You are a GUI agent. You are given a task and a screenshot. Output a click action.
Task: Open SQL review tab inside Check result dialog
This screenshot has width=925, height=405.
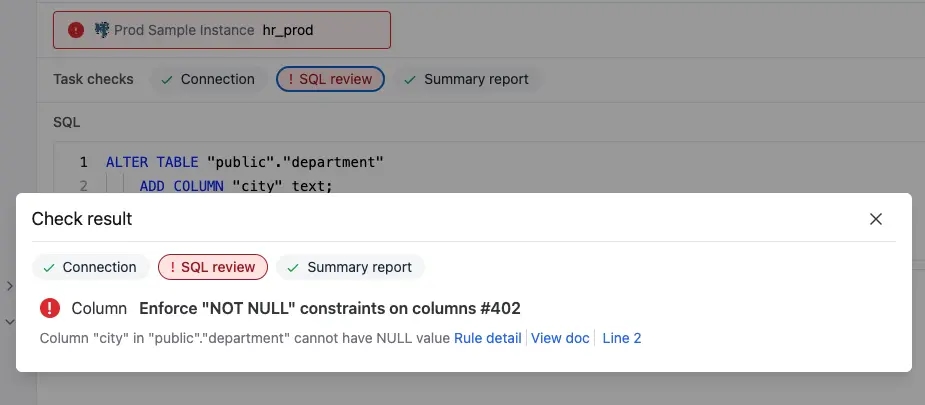[213, 267]
